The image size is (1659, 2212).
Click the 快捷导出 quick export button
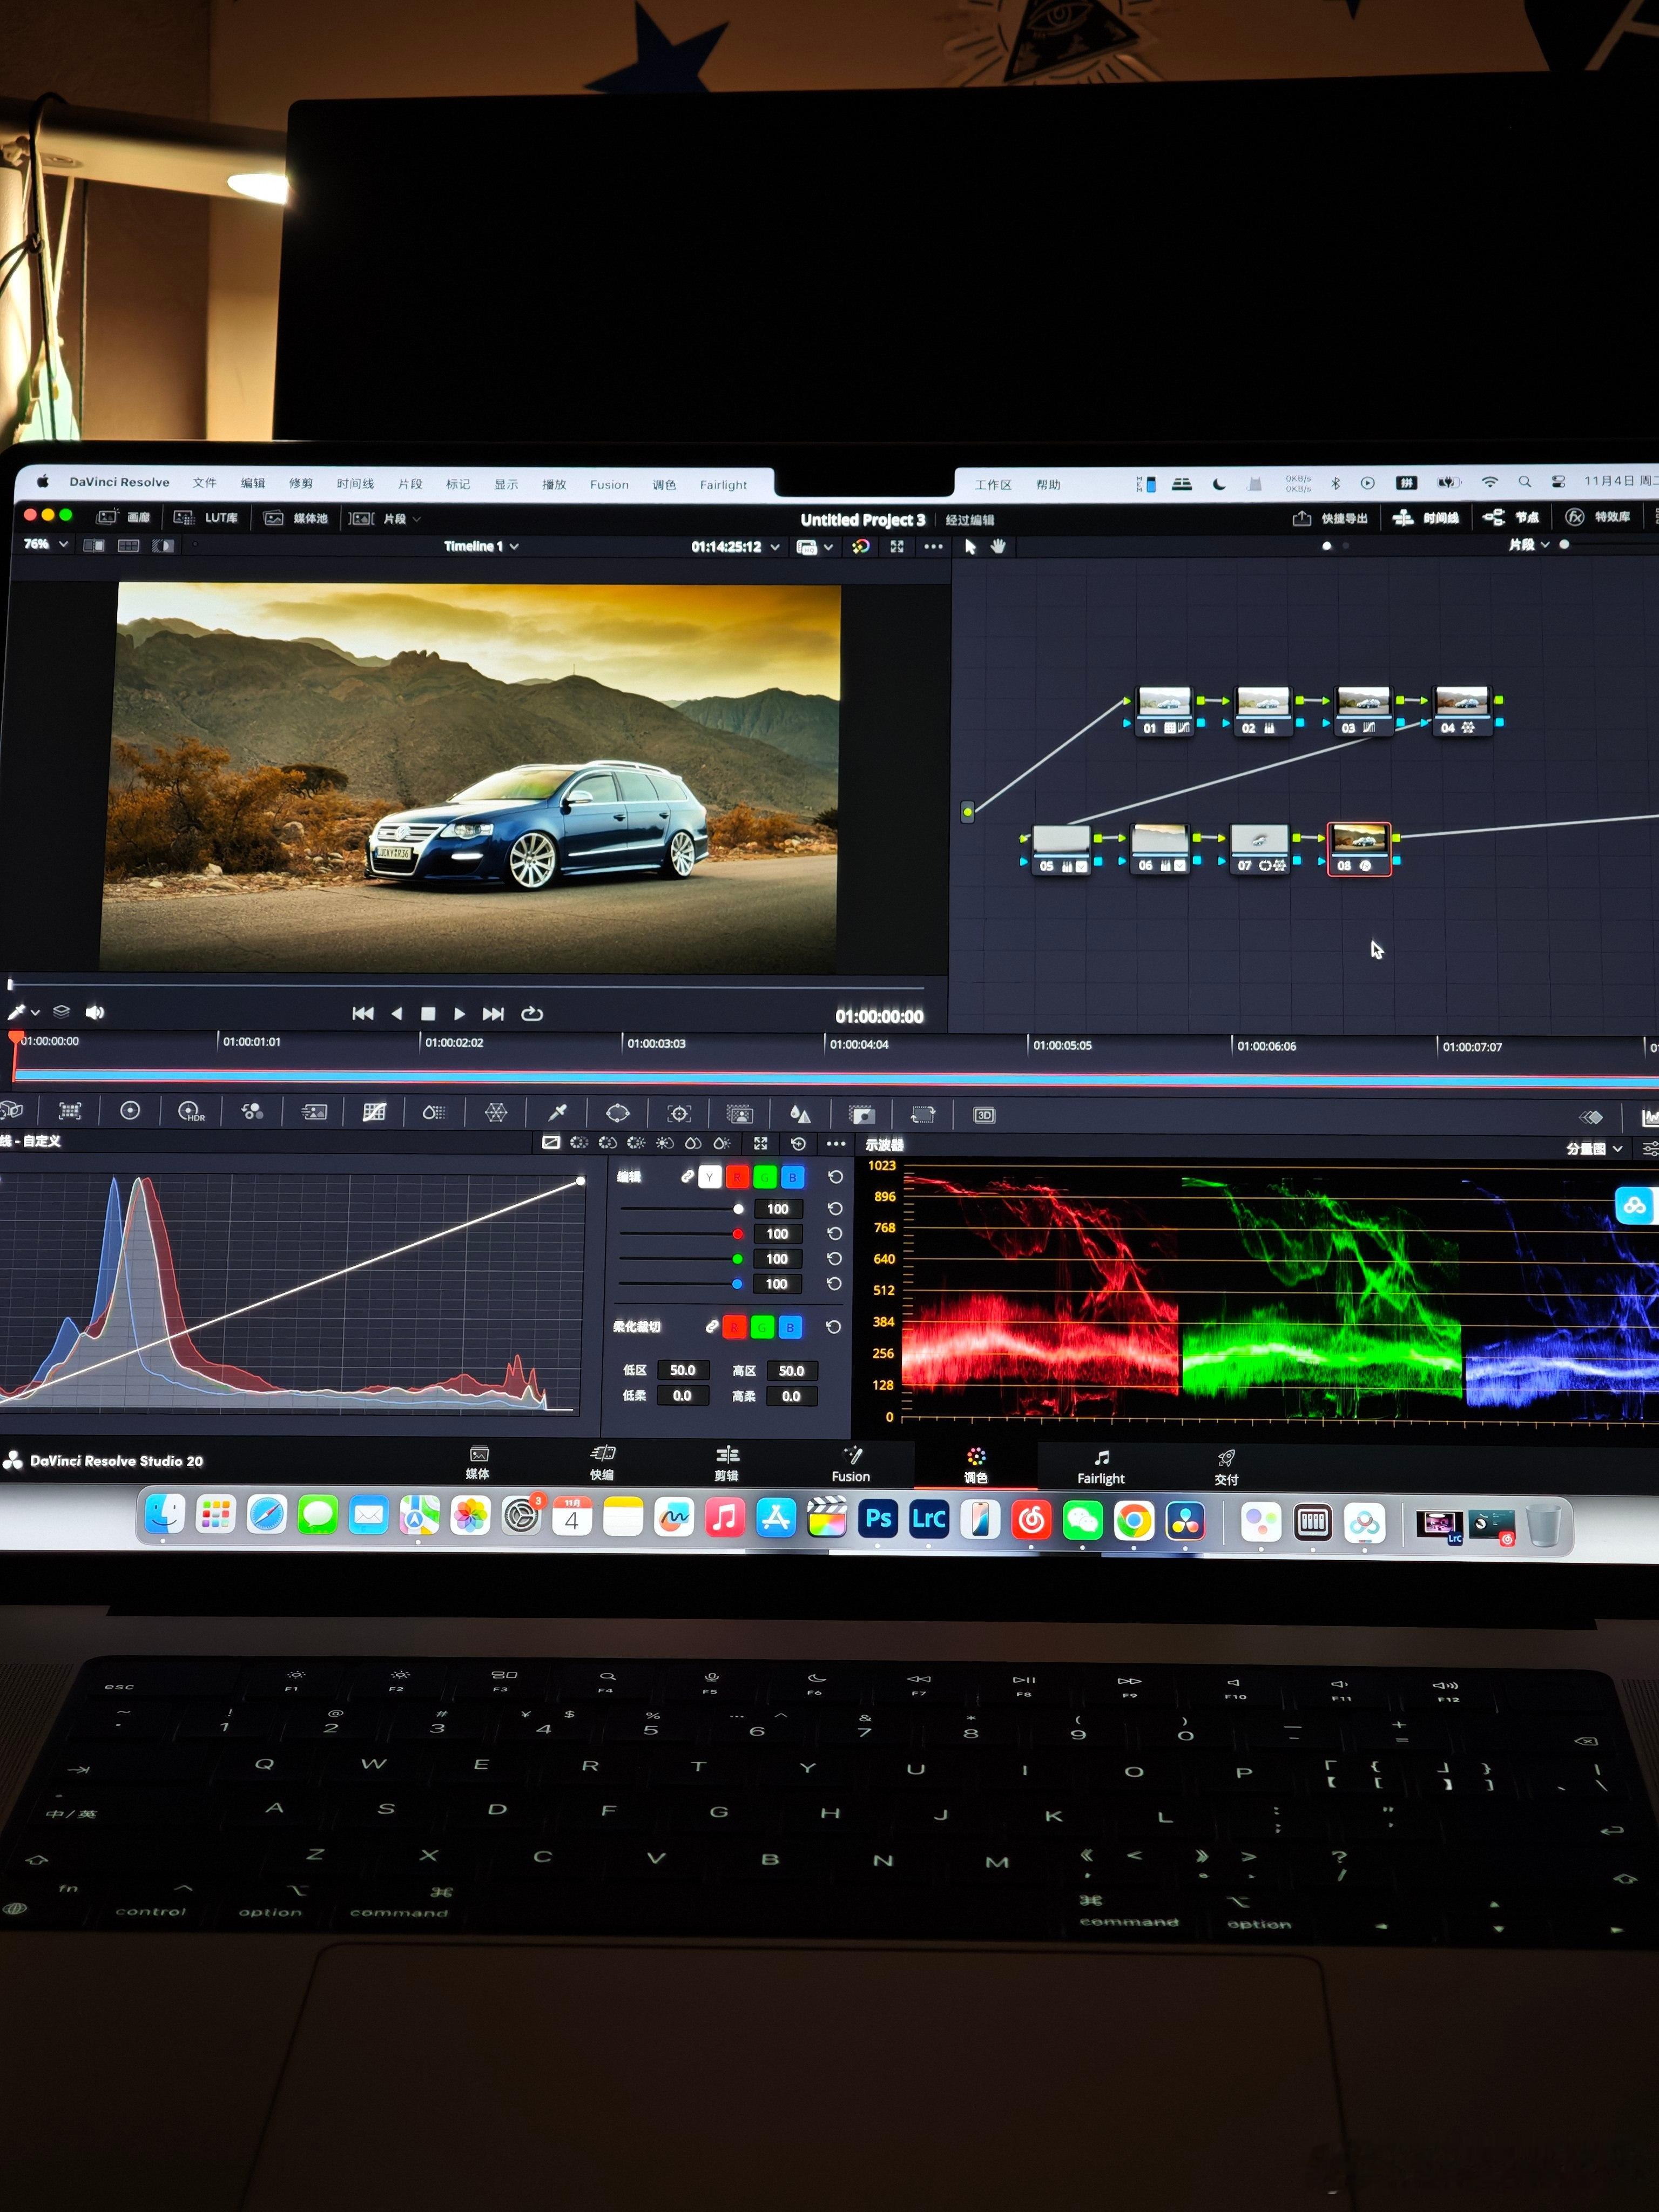[1330, 518]
